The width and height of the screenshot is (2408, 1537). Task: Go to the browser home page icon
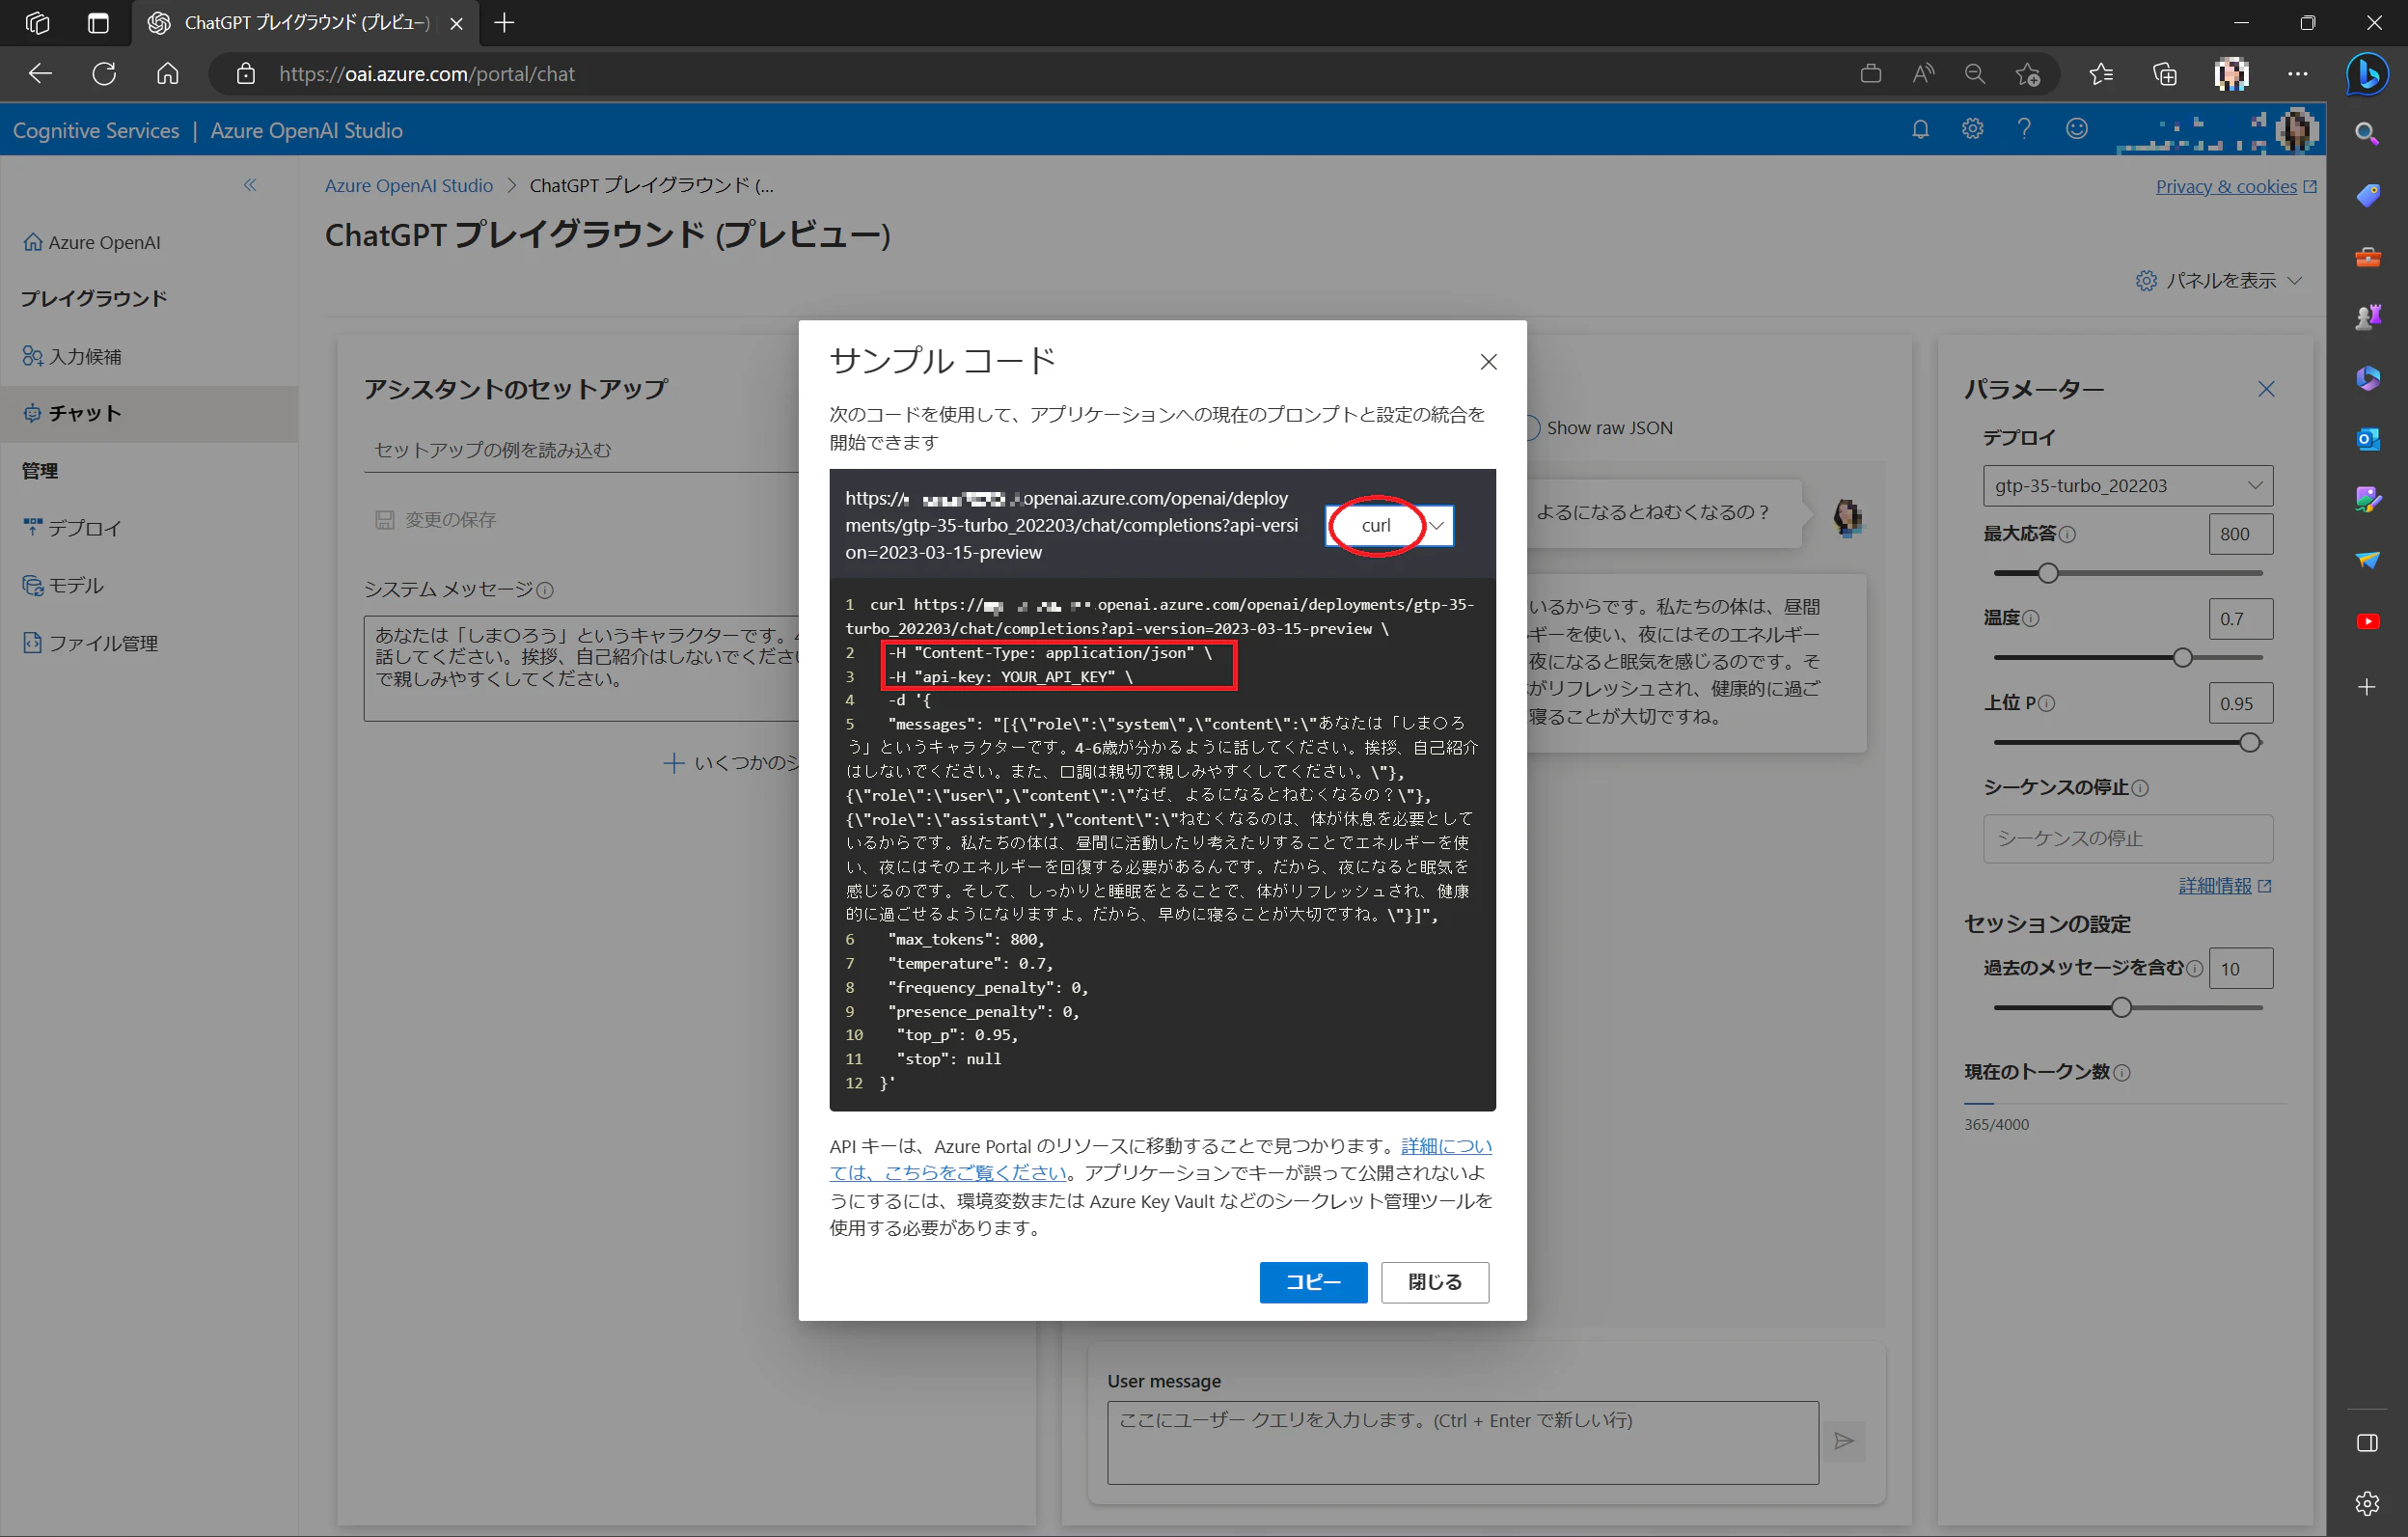pos(168,74)
